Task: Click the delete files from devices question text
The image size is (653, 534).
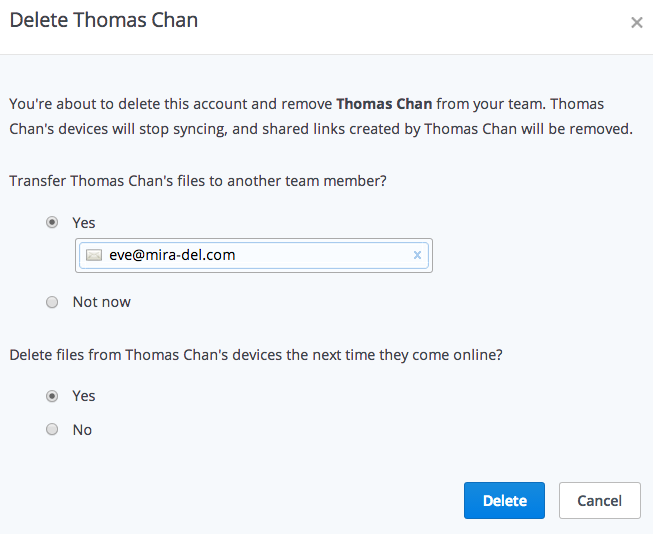Action: [x=256, y=355]
